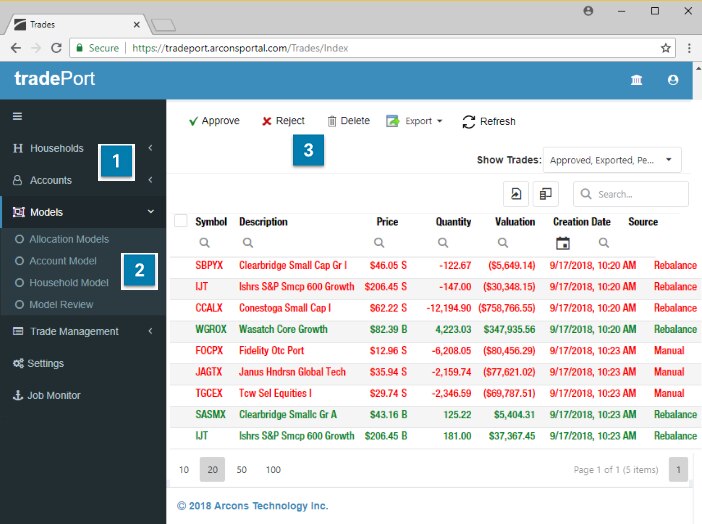The width and height of the screenshot is (702, 524).
Task: Click the Price column filter search icon
Action: (x=379, y=243)
